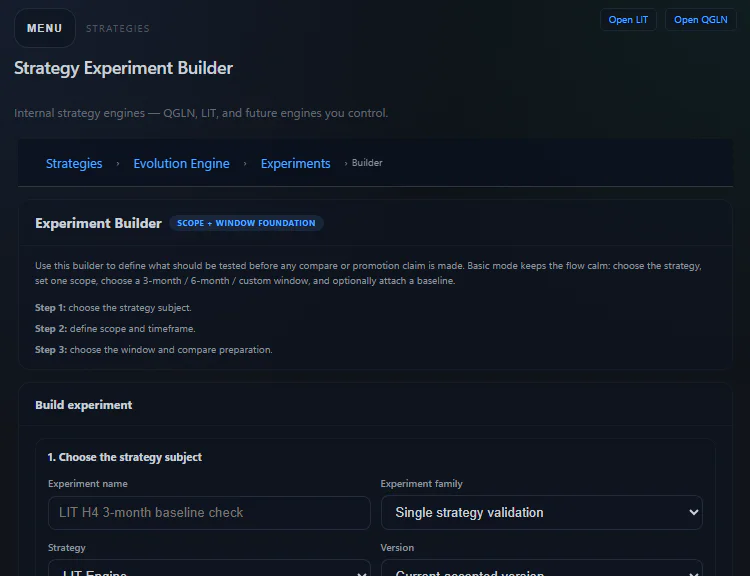Click 'Step 3: choose the window' text
The width and height of the screenshot is (750, 576).
point(154,350)
